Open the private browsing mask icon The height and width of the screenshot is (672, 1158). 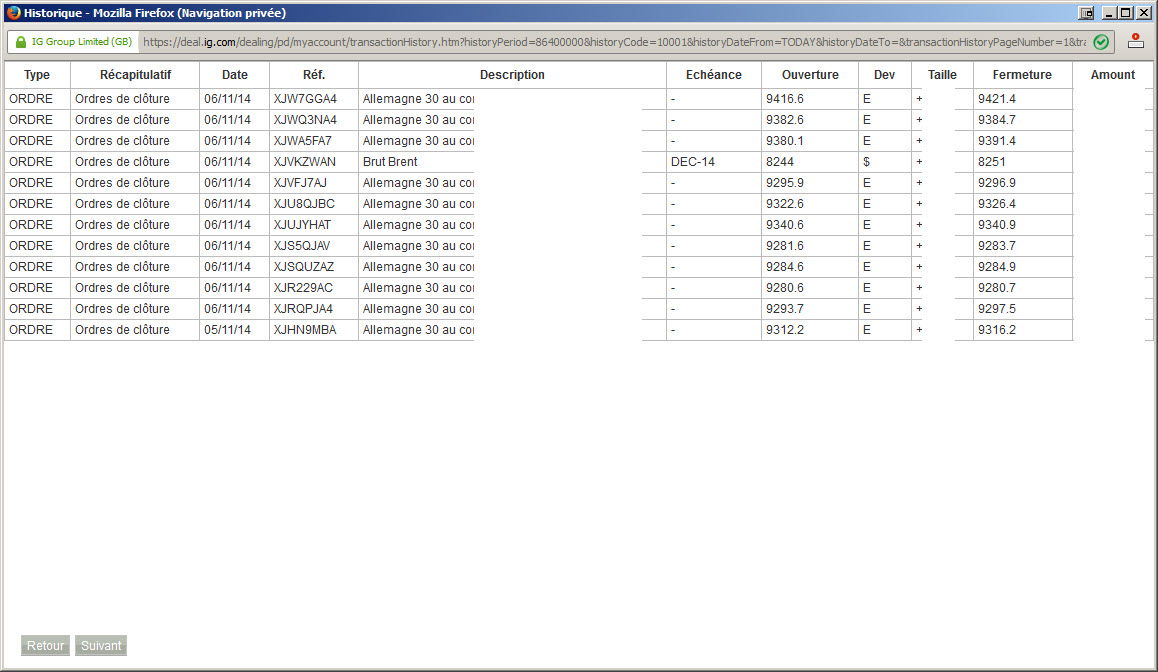click(1136, 41)
